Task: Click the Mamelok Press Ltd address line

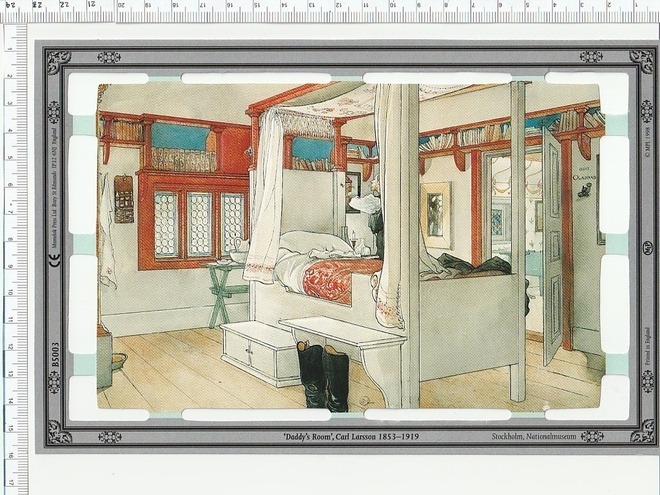Action: [56, 187]
